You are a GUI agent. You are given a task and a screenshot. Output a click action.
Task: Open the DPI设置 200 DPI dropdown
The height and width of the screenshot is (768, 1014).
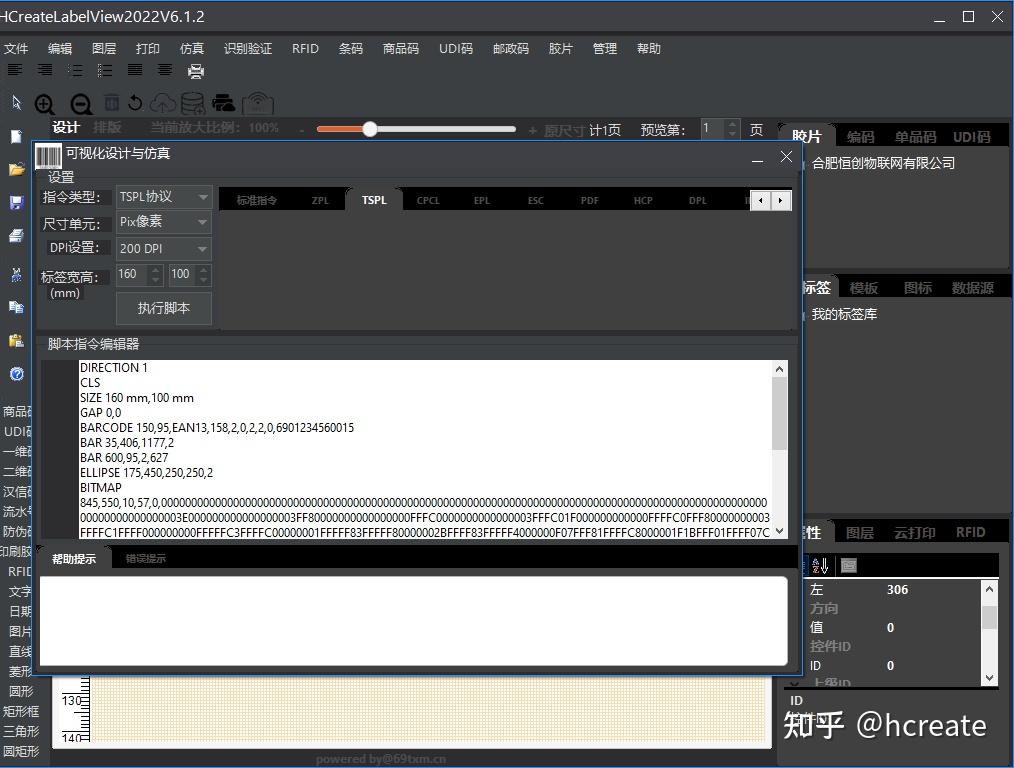pos(164,248)
